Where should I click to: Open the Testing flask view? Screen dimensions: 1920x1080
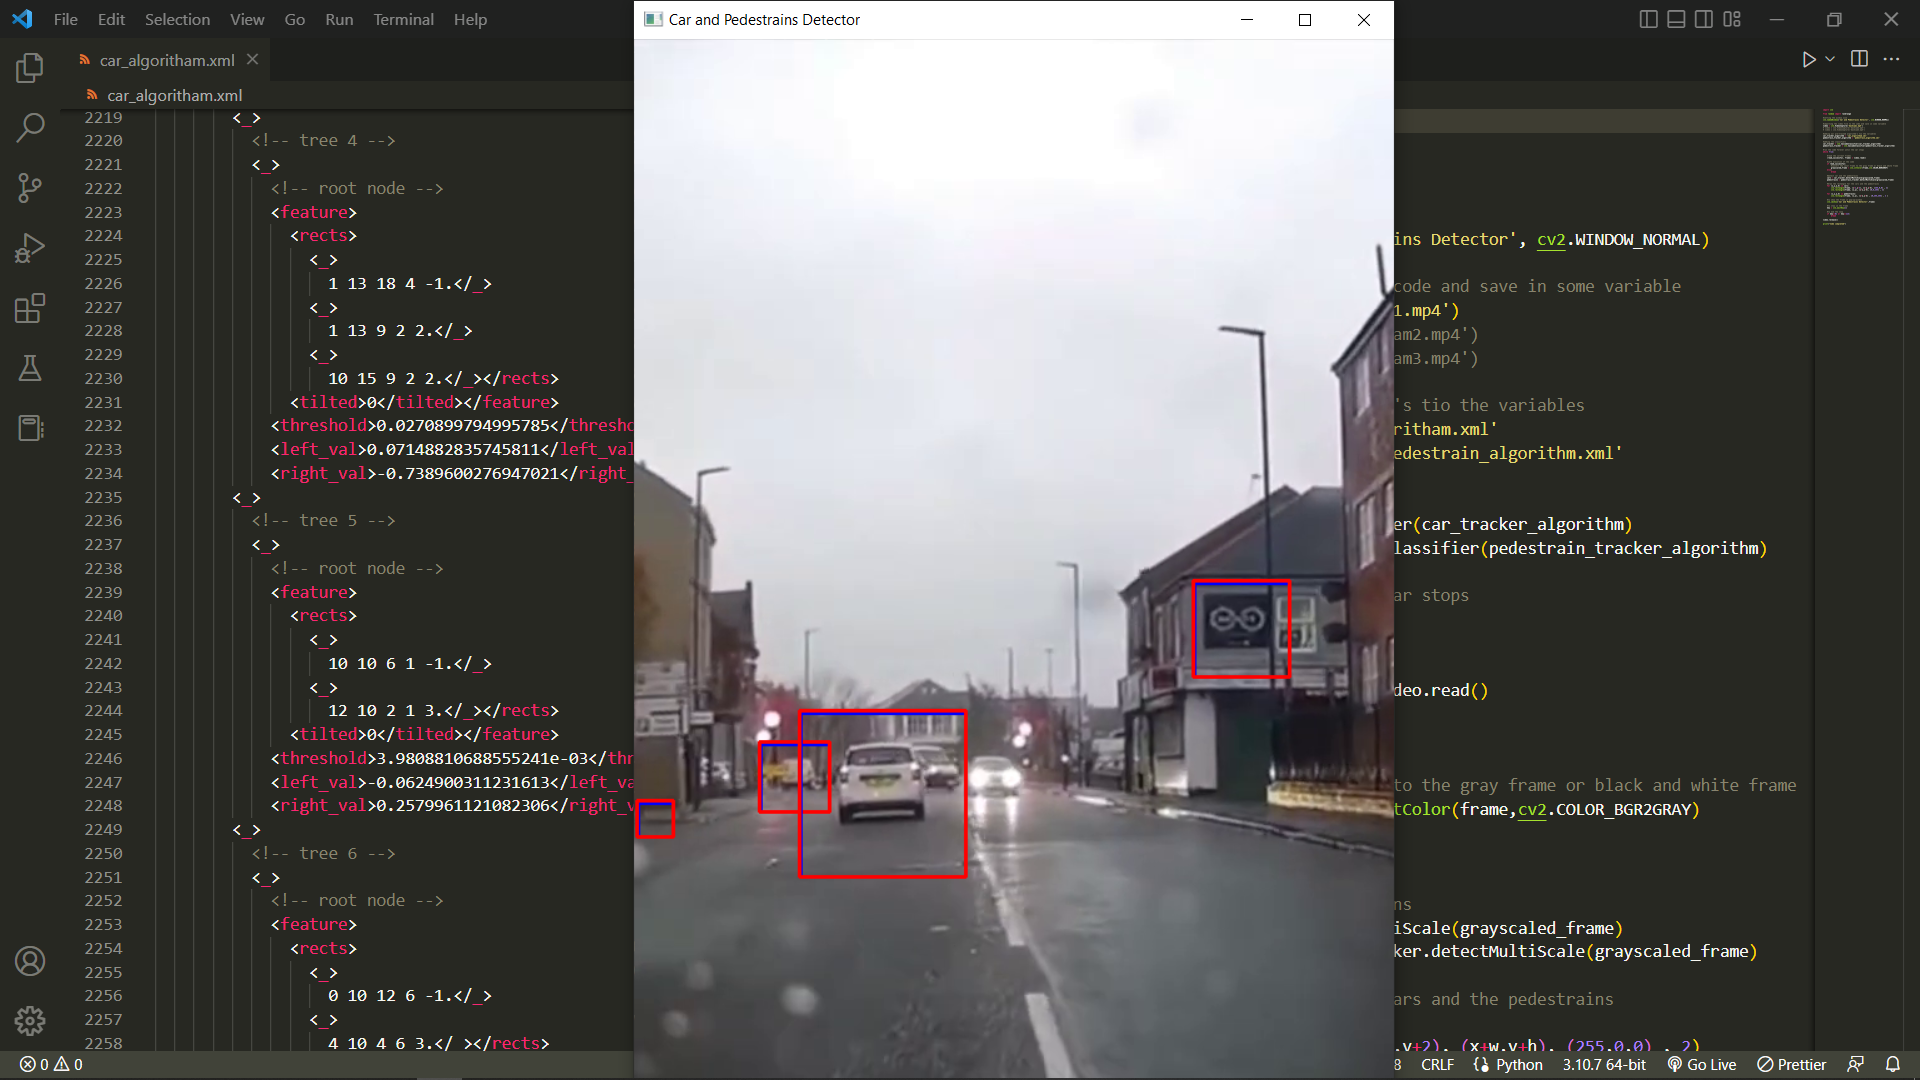[x=30, y=368]
